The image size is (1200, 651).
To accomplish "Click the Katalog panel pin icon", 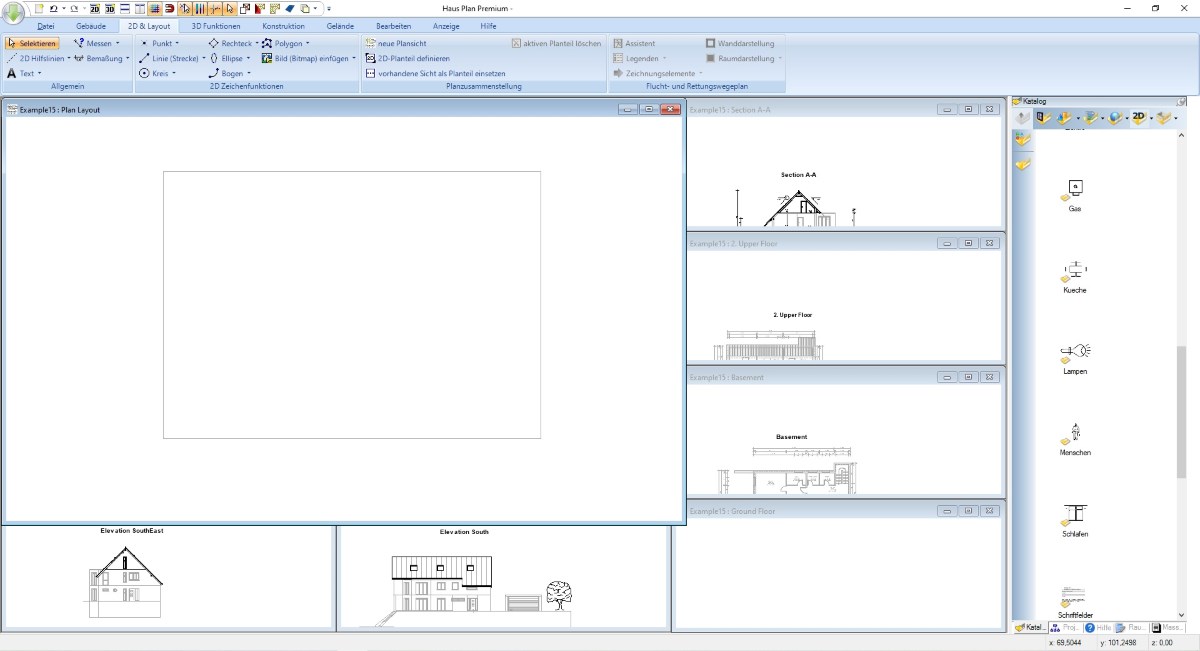I will click(1181, 101).
